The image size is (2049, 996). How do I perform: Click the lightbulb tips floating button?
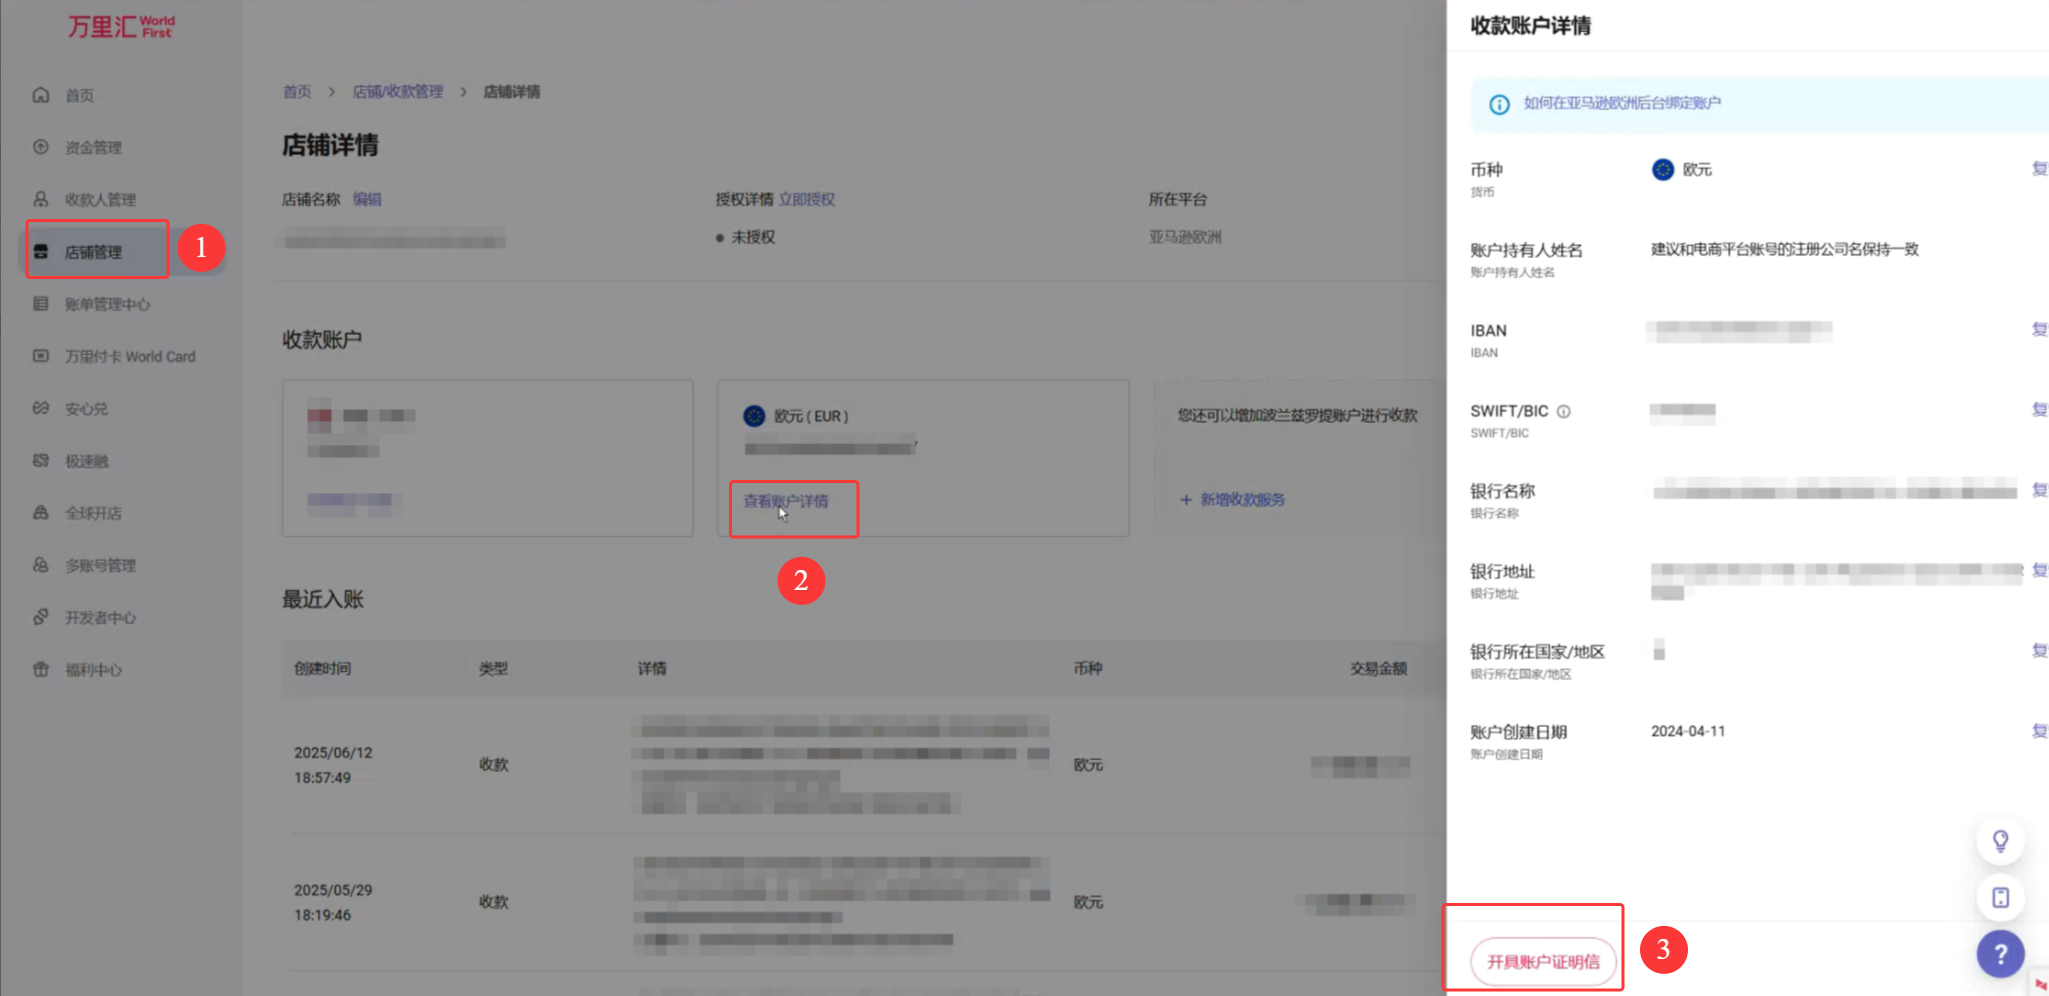pos(2000,841)
